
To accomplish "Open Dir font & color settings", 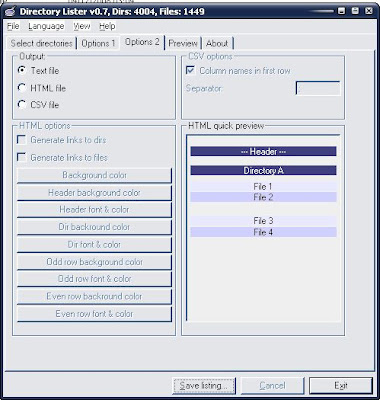I will pos(95,245).
